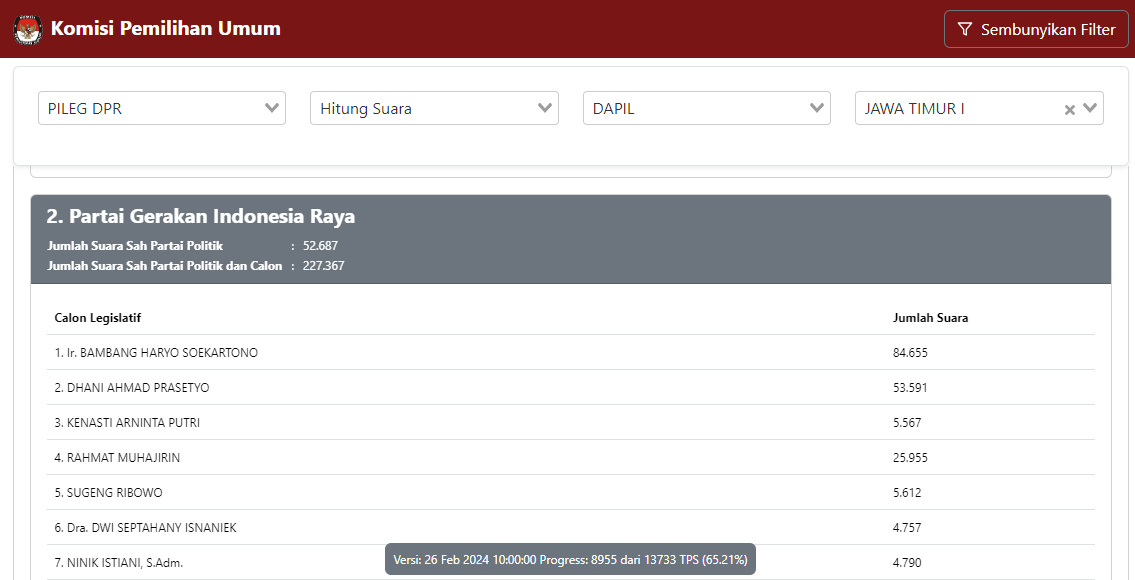Select candidate Ir. BAMBANG HARYO SOEKARTONO row

coord(156,353)
